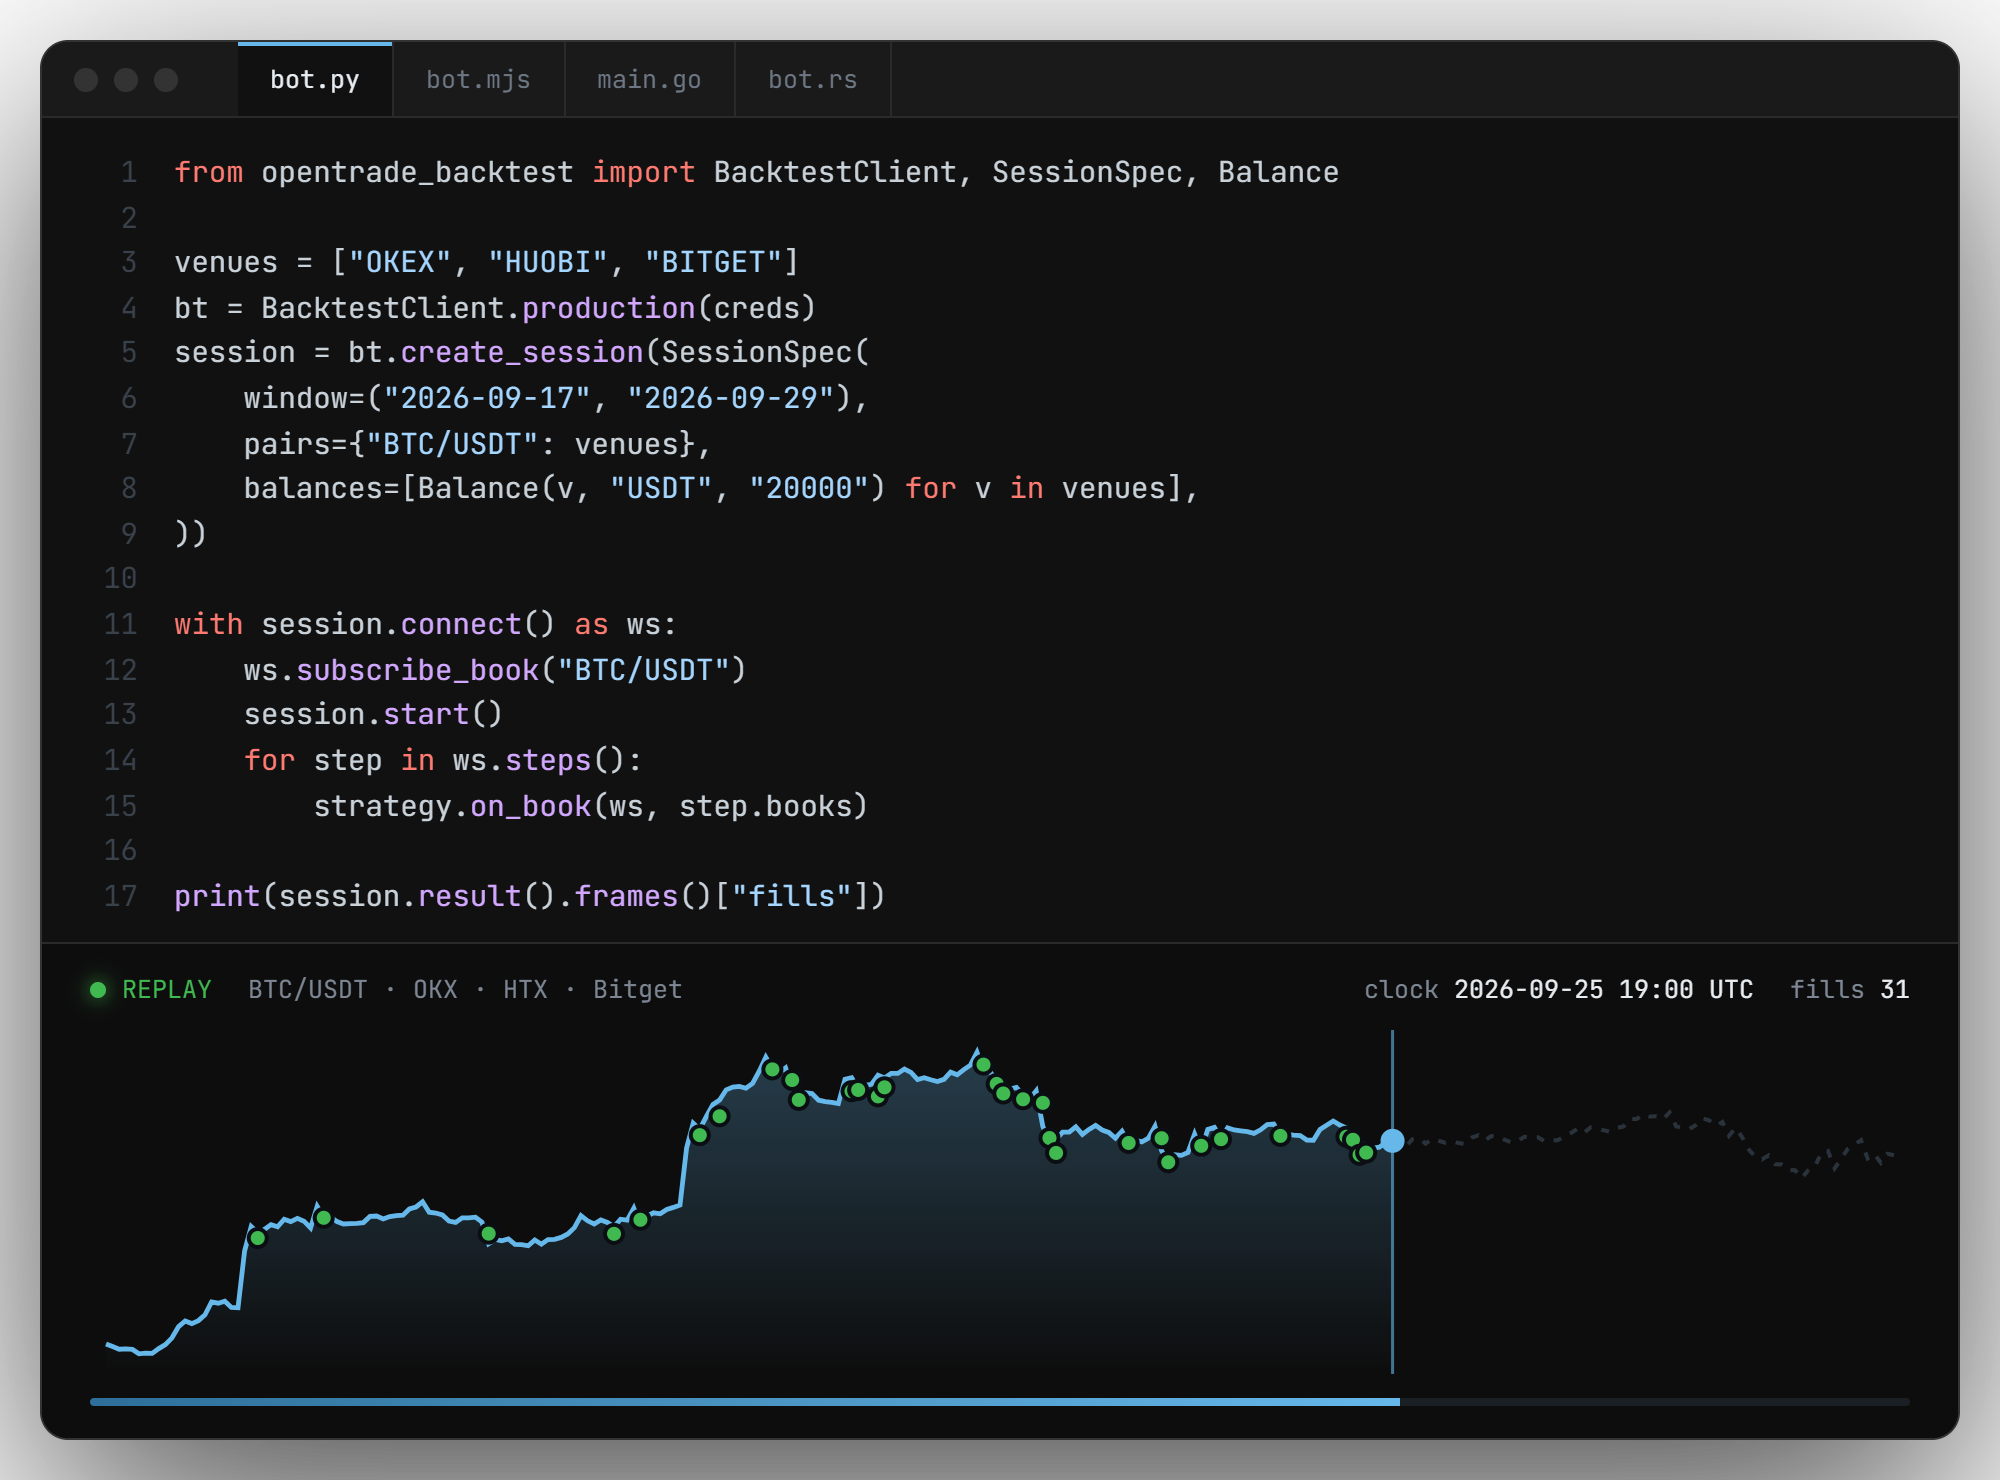Select the HTX venue label
The image size is (2000, 1480).
click(525, 990)
